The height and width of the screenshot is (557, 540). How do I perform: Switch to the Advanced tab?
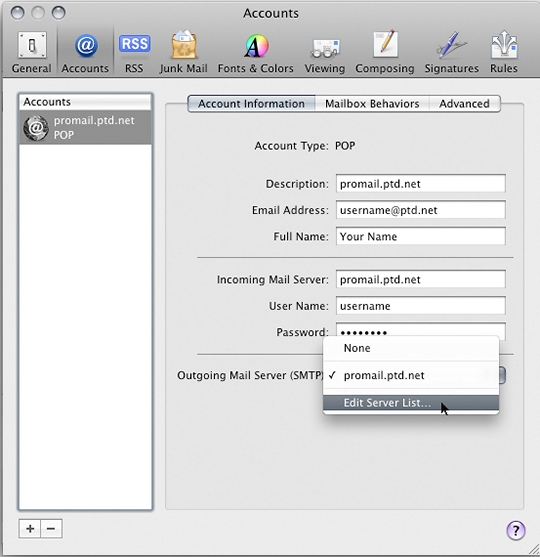[464, 104]
